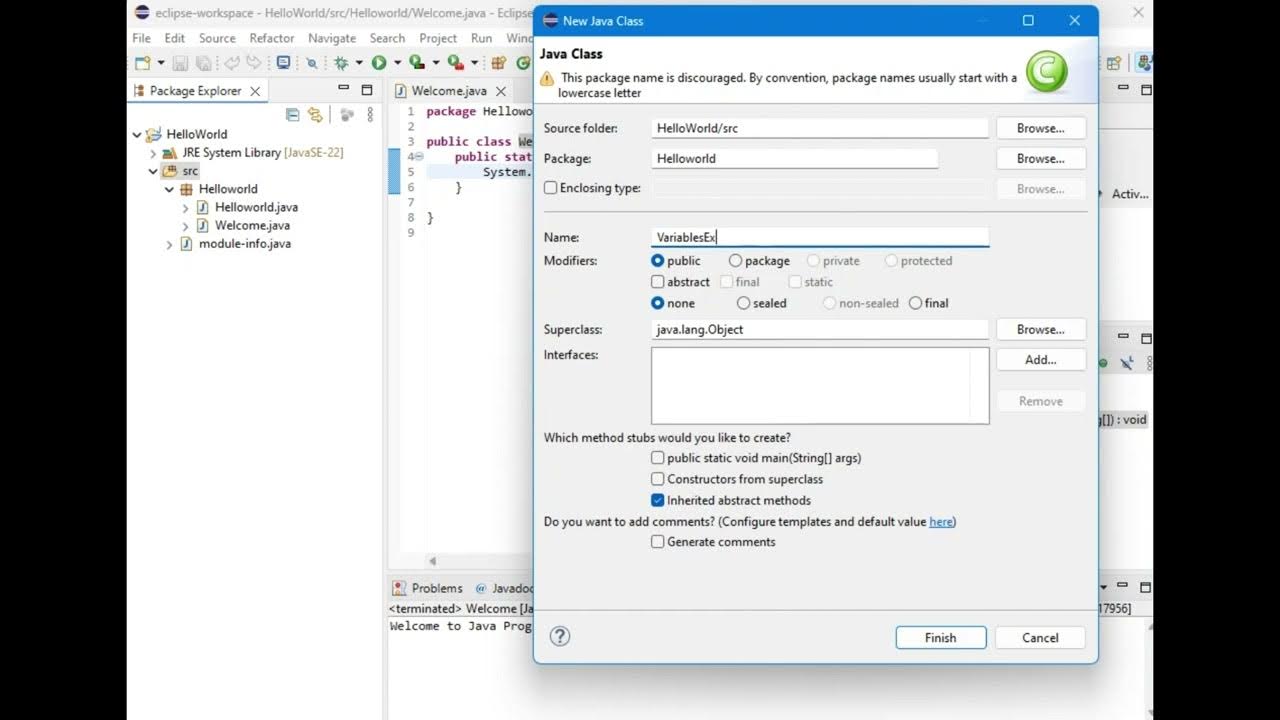Click Browse next to Package field

(x=1041, y=158)
